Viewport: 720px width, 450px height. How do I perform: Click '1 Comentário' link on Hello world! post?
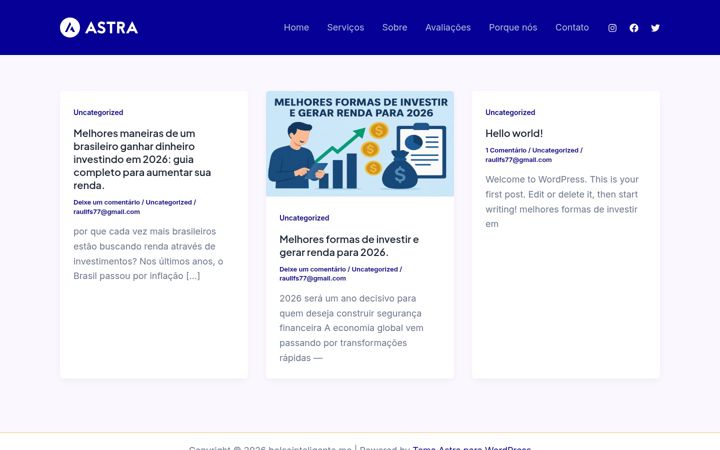(506, 150)
